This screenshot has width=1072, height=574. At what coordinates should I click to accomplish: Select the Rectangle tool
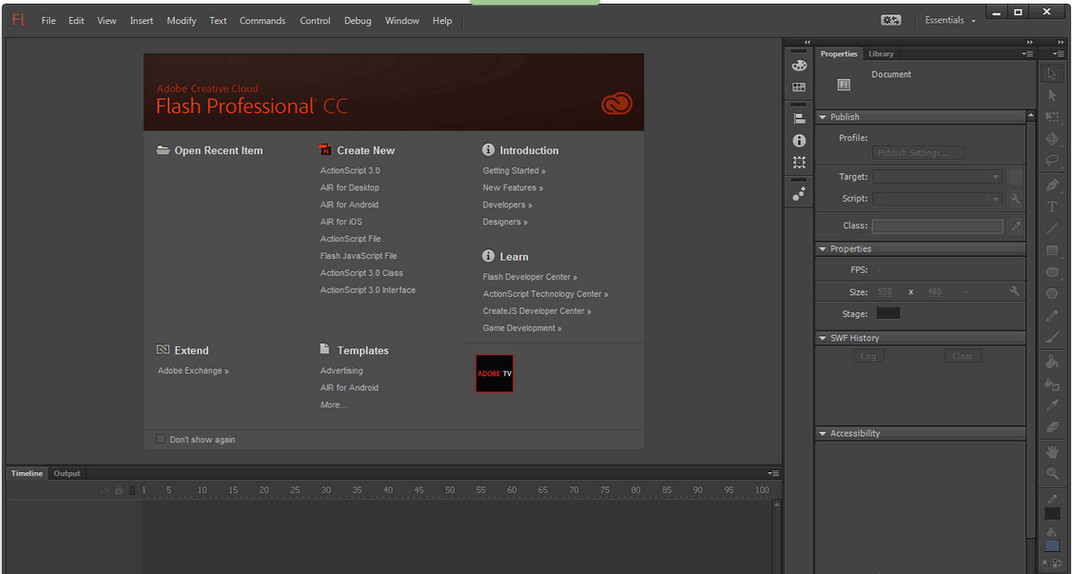coord(1052,250)
